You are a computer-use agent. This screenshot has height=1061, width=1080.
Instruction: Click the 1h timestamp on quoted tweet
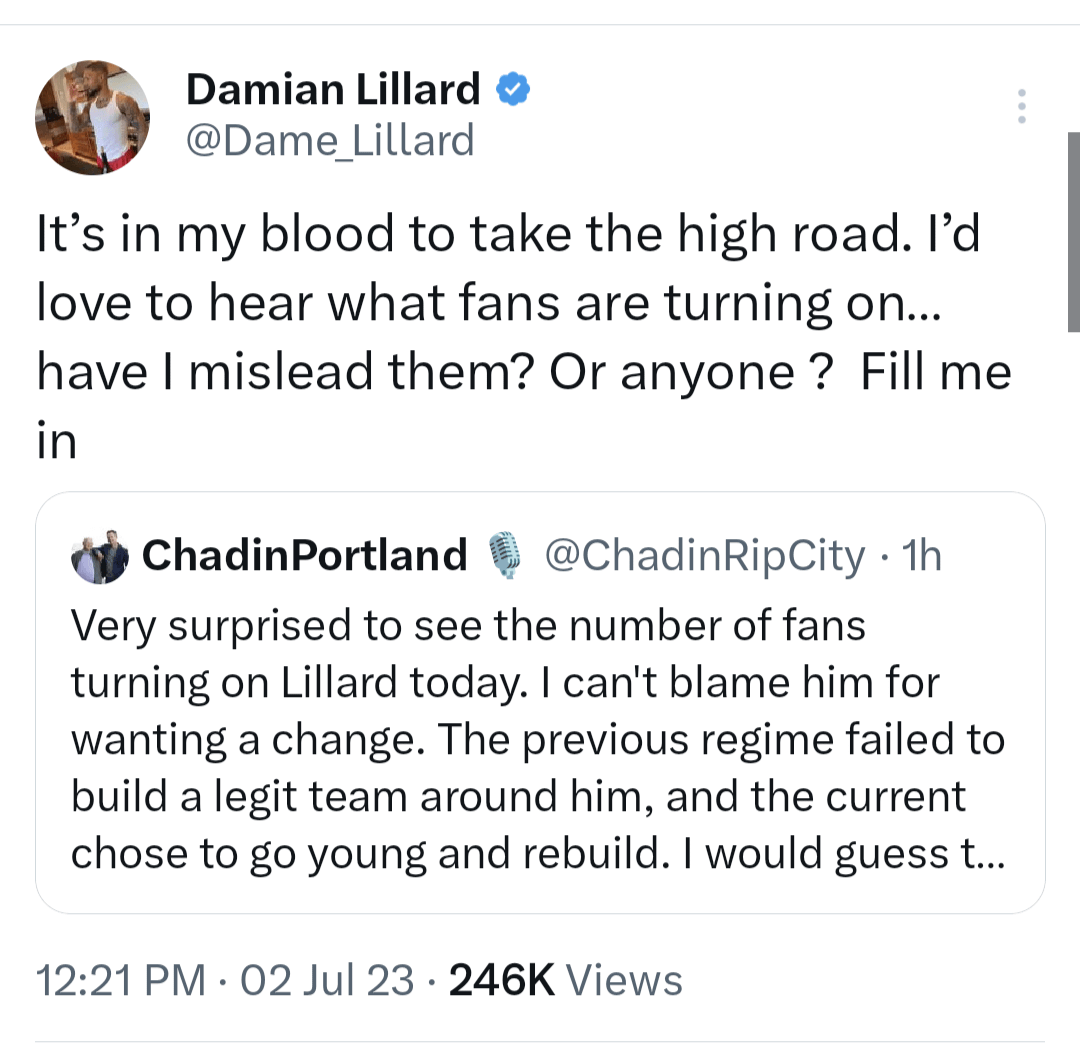click(920, 555)
